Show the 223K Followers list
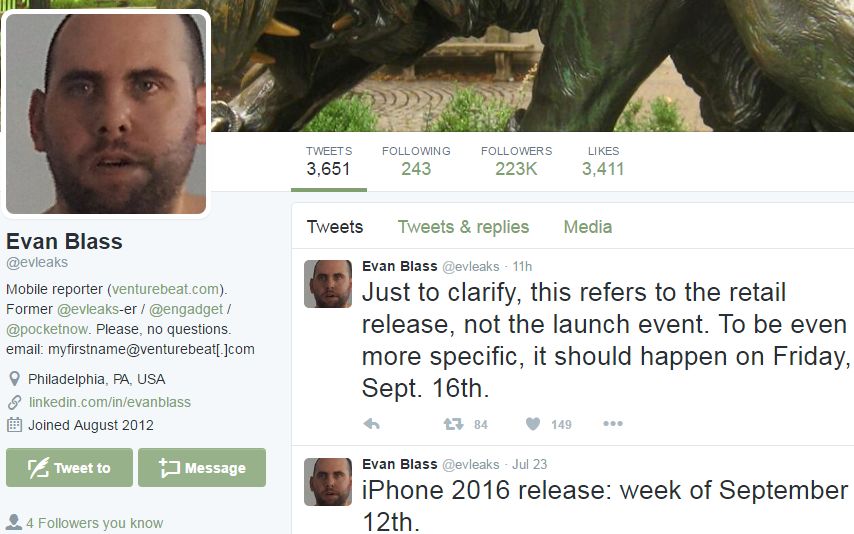 click(x=516, y=162)
